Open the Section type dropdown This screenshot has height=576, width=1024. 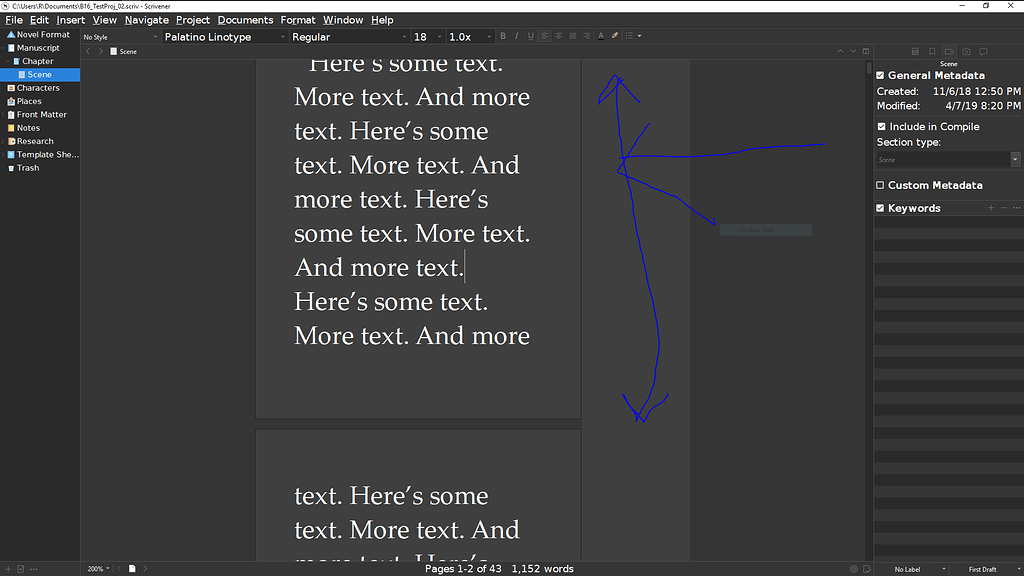pos(1015,158)
